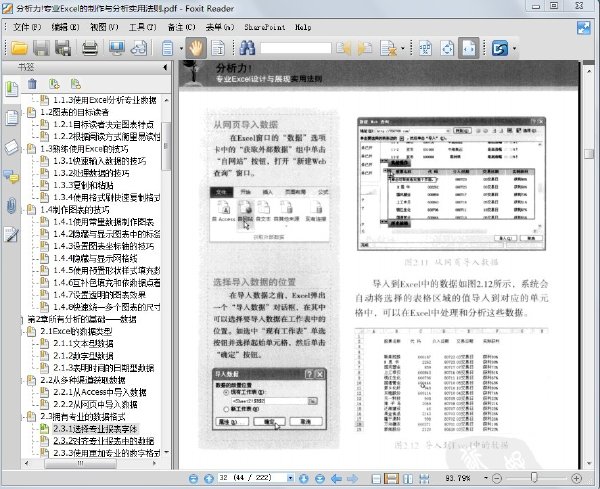Collapse the 1.4制作图表的技巧 node
Image resolution: width=600 pixels, height=489 pixels.
[23, 210]
